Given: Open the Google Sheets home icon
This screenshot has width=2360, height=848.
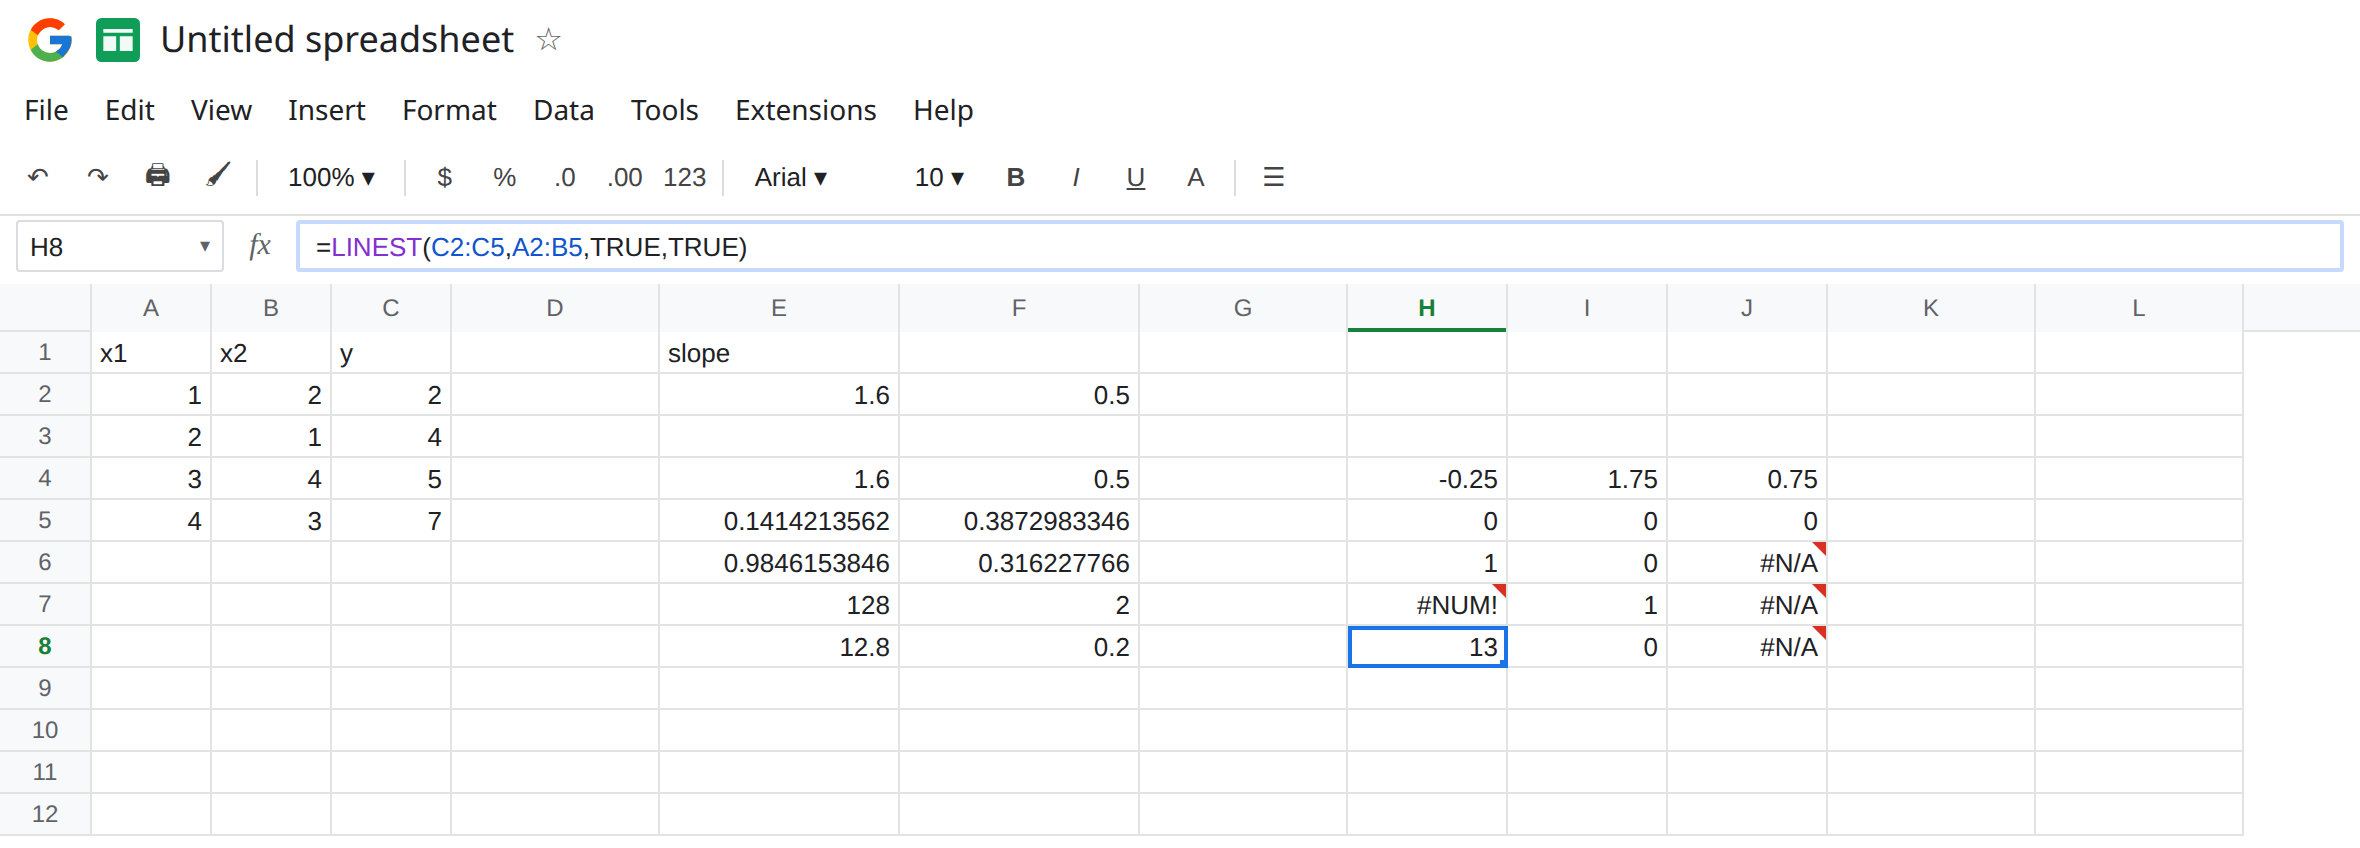Looking at the screenshot, I should coord(118,40).
